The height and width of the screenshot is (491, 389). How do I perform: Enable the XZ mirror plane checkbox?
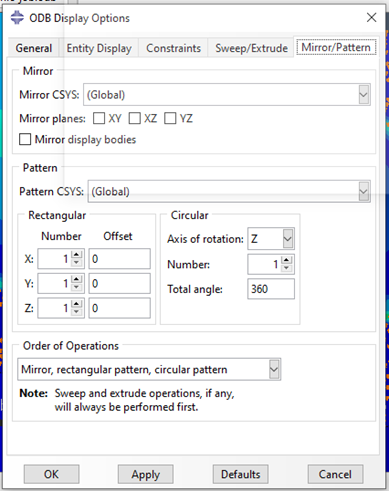click(x=135, y=118)
